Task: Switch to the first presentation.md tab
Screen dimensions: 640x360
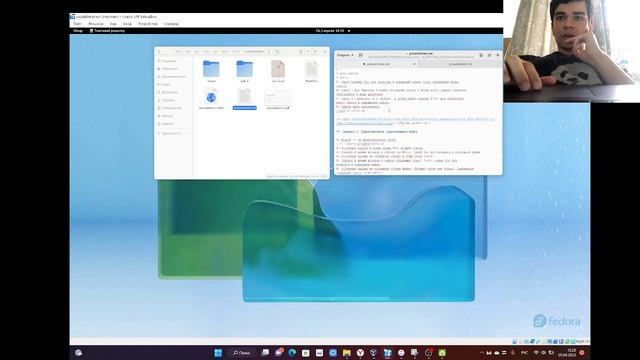Action: coord(377,64)
